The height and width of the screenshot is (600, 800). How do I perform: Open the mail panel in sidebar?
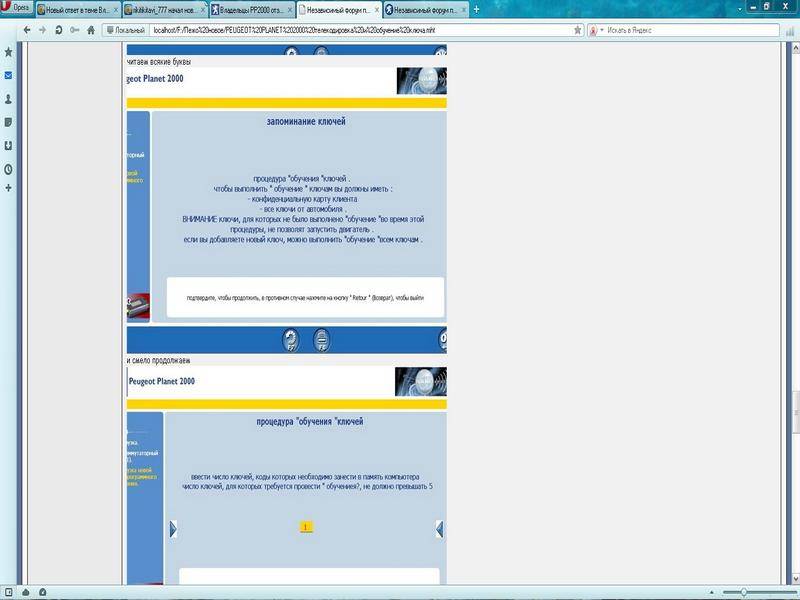tap(8, 76)
